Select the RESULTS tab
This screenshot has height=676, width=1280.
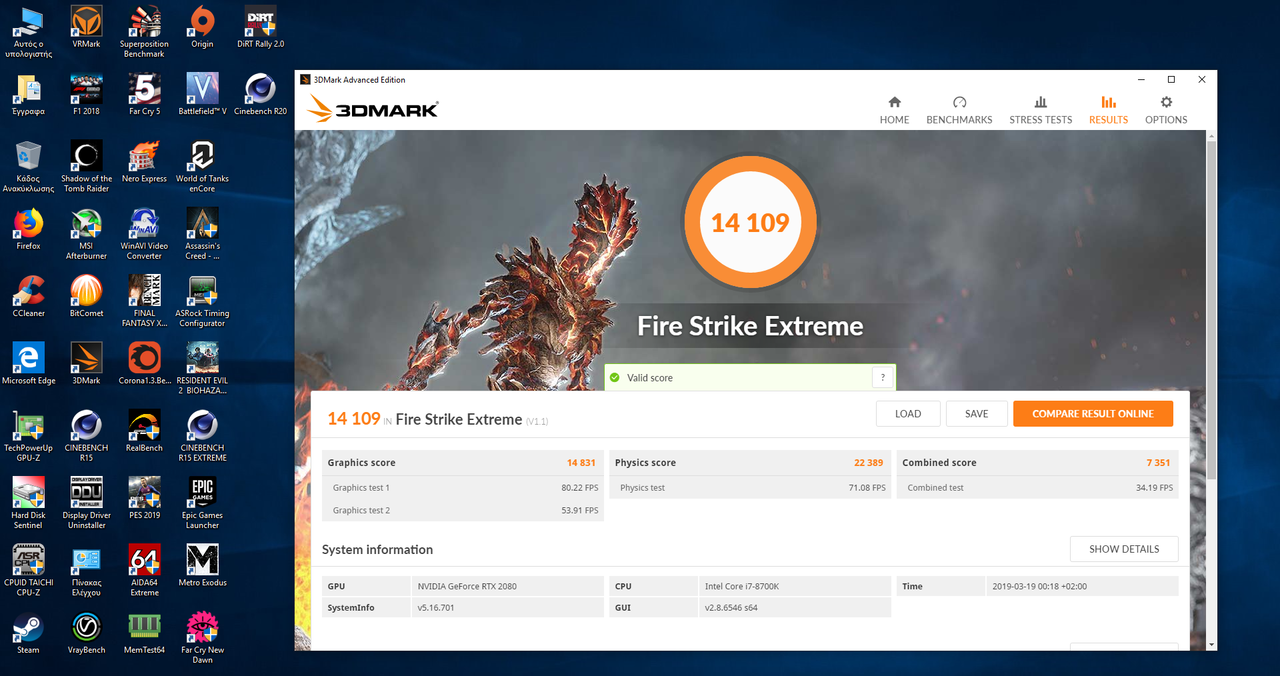point(1108,110)
